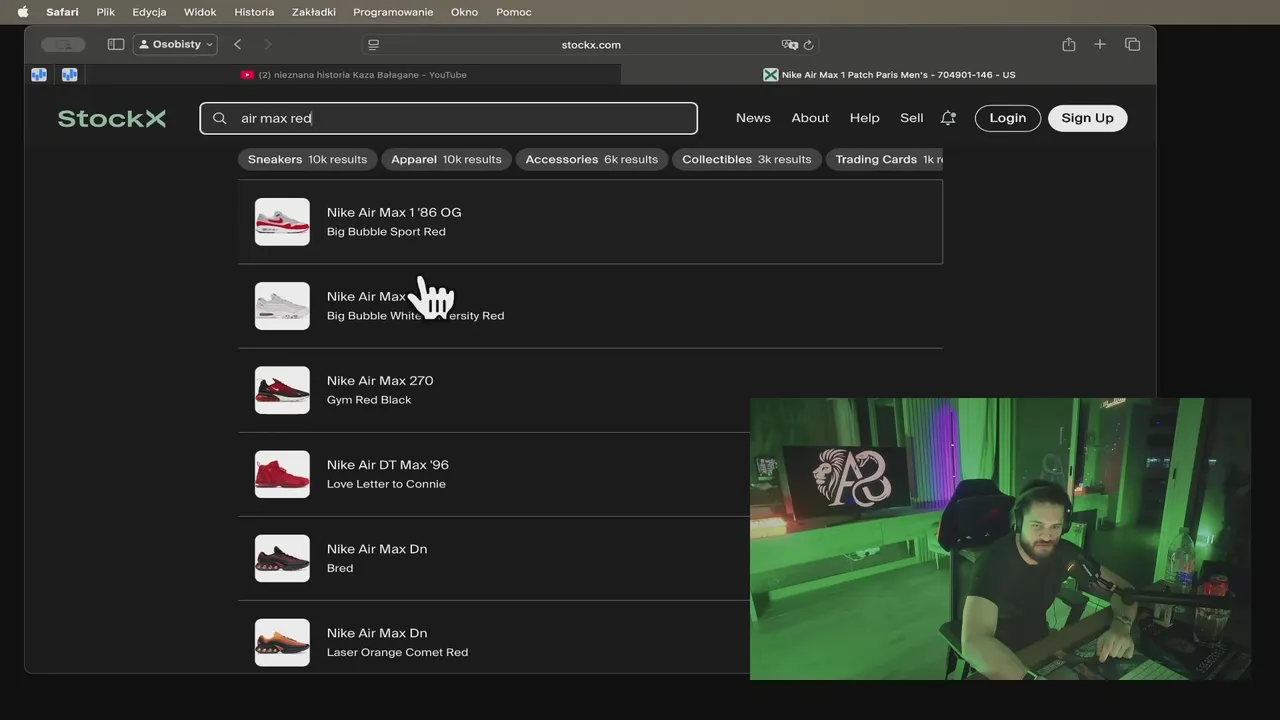
Task: Select Nike Air Max 270 Gym Red Black
Action: [x=590, y=390]
